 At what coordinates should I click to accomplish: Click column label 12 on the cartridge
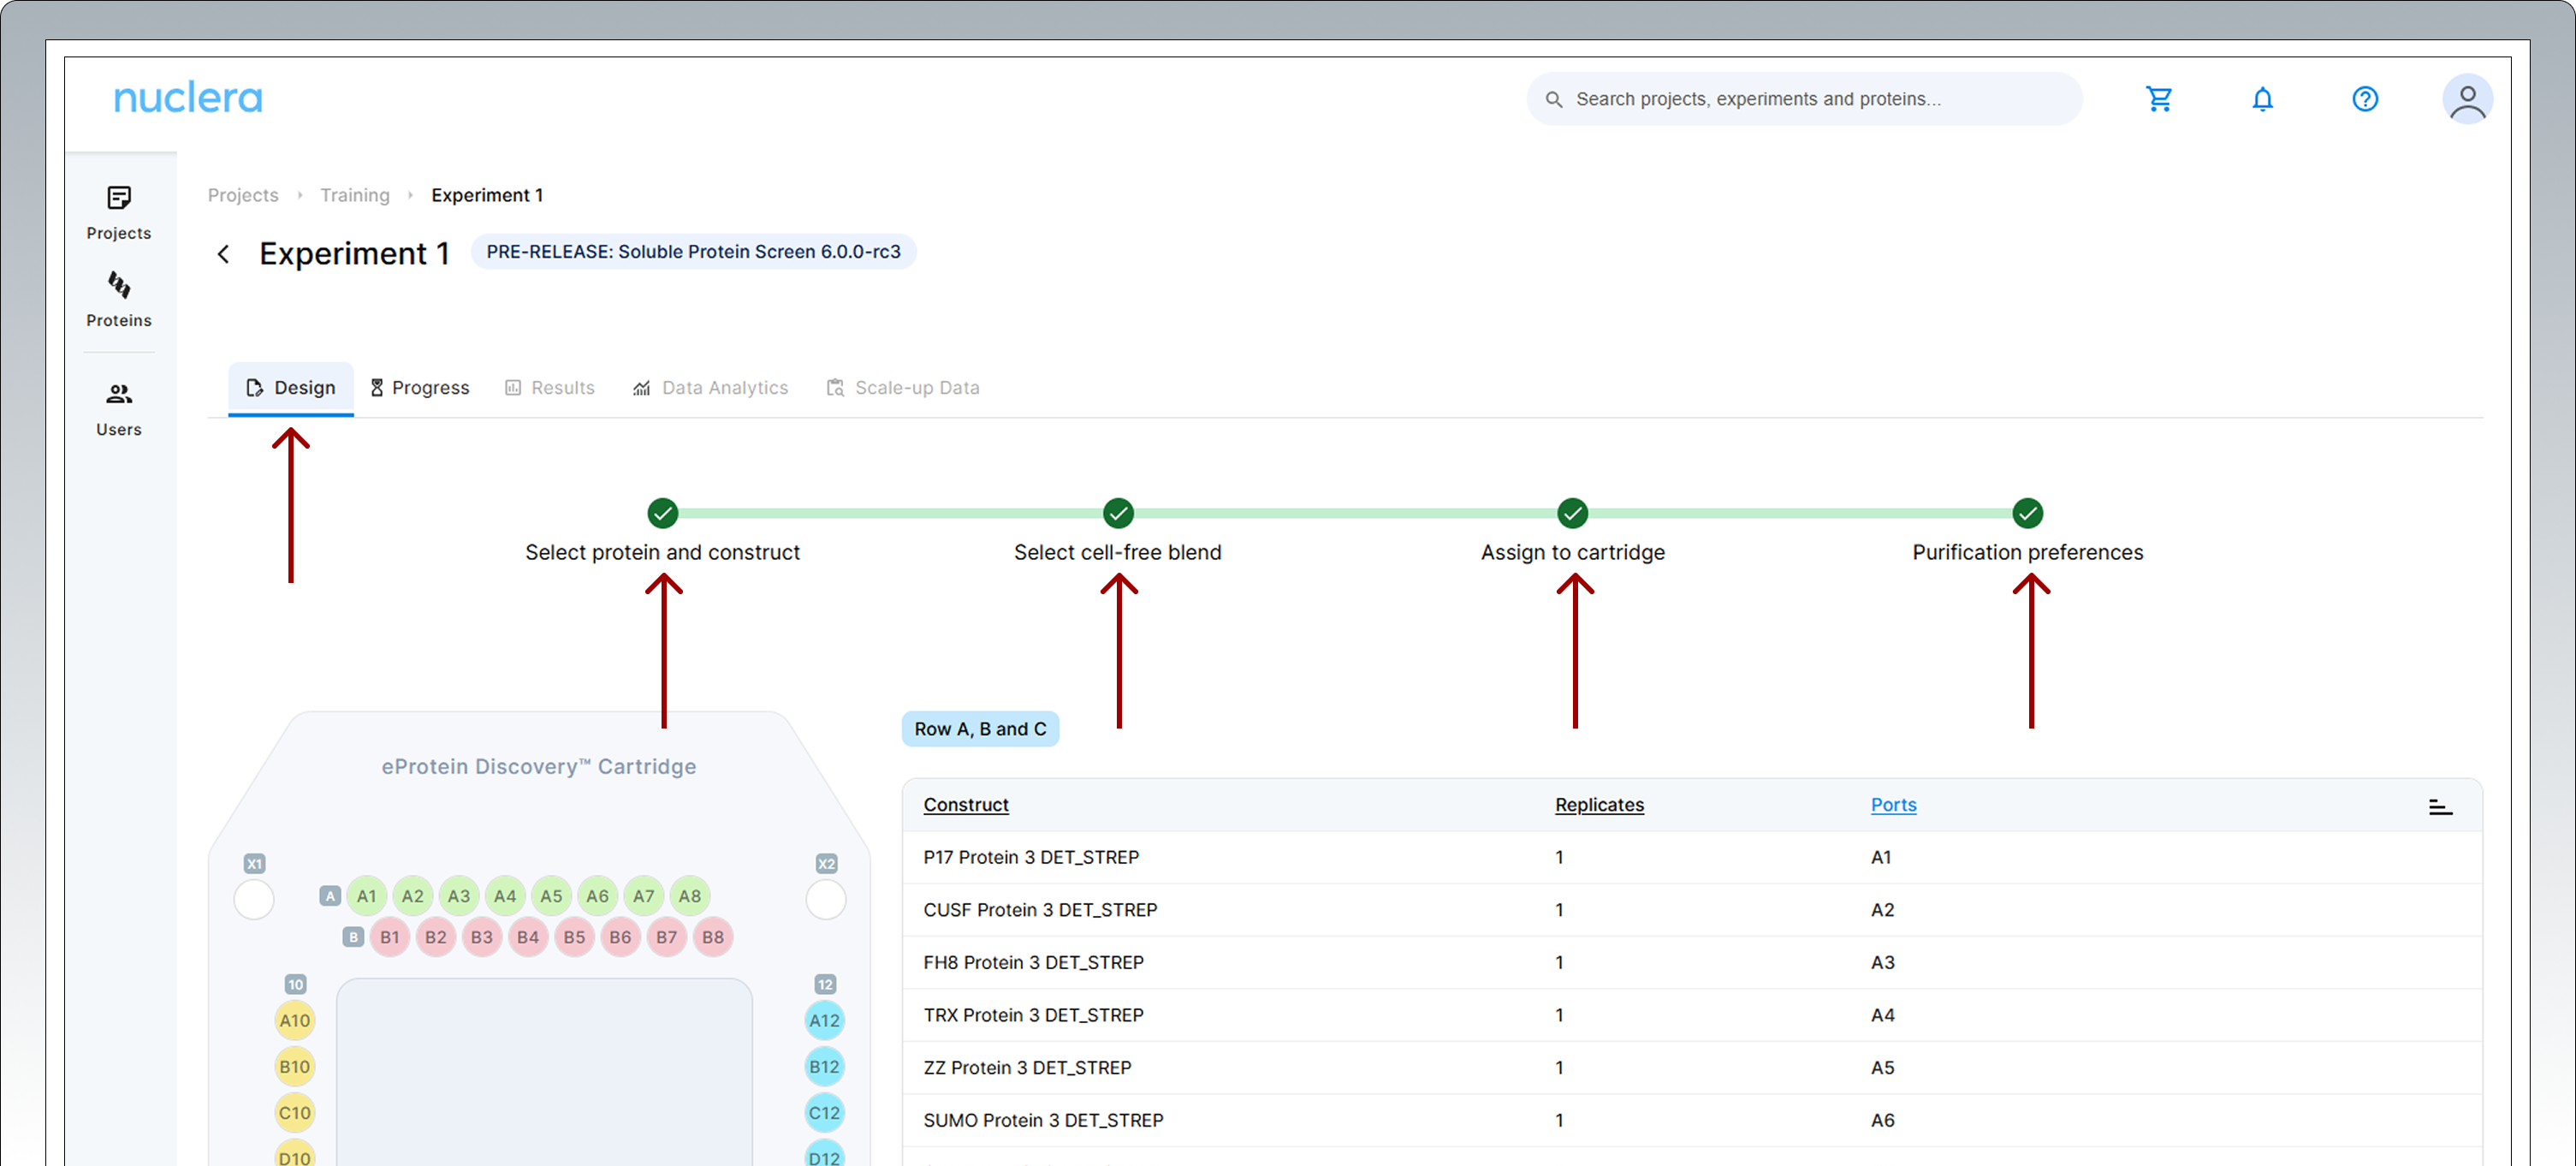825,984
